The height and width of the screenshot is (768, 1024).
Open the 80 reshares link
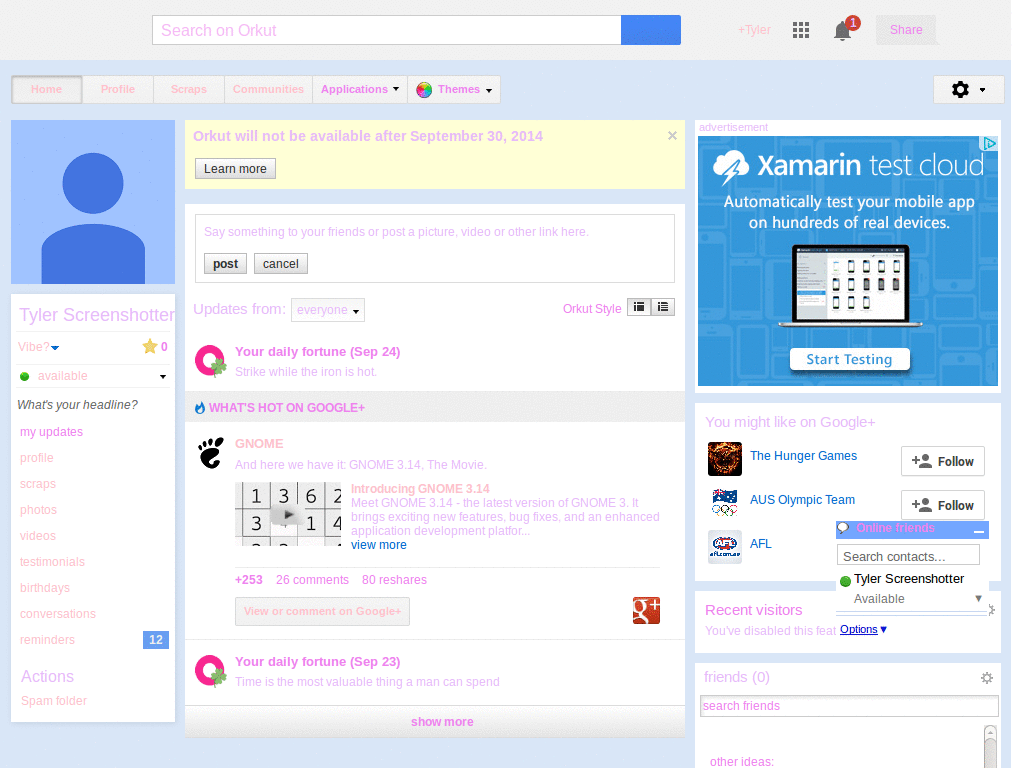394,580
